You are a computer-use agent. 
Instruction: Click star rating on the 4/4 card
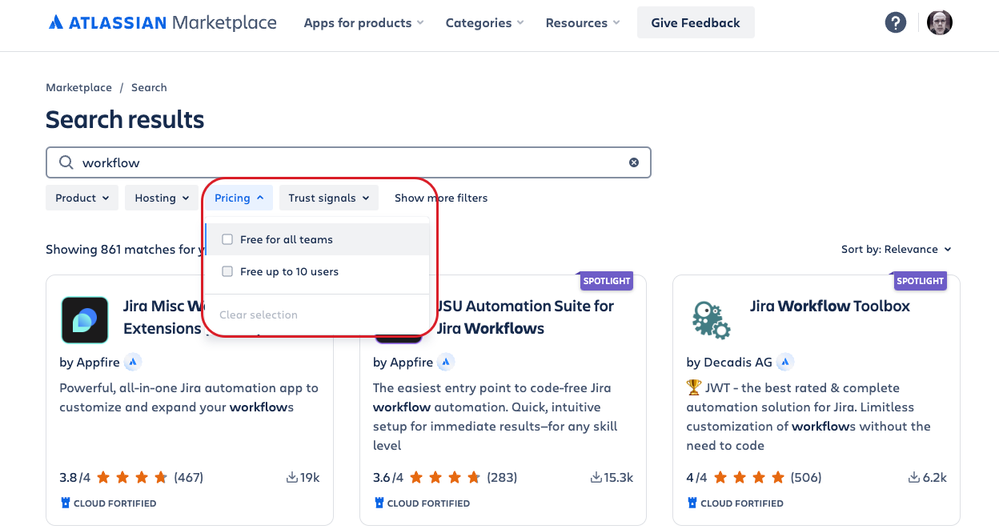tap(749, 477)
